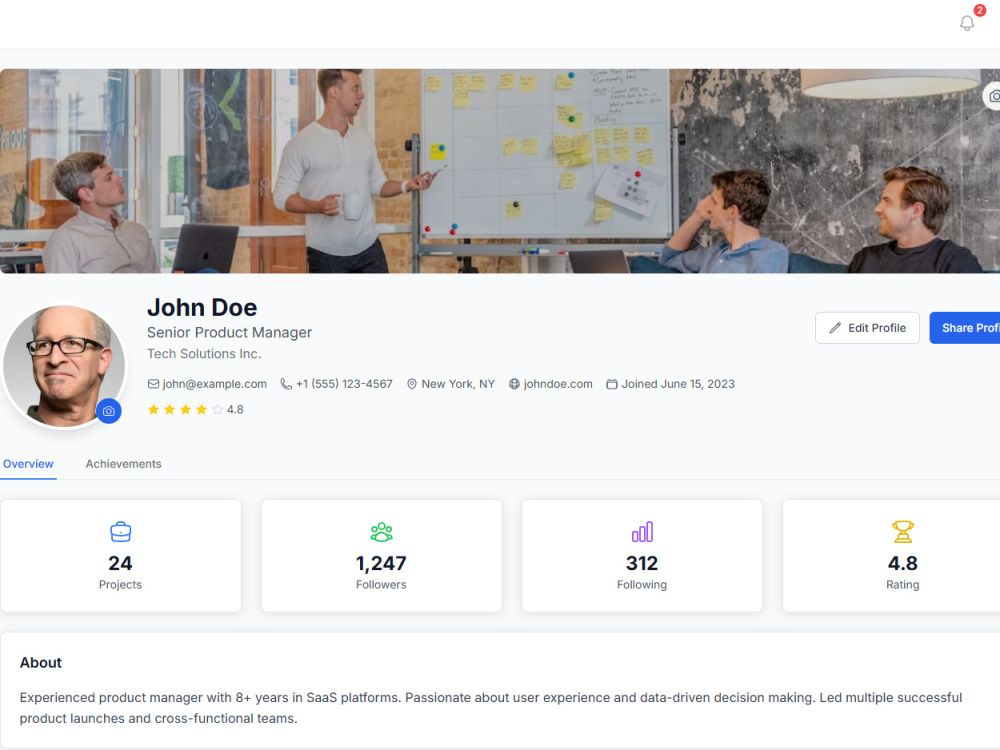Click the third rating star
Image resolution: width=1000 pixels, height=750 pixels.
coord(186,409)
